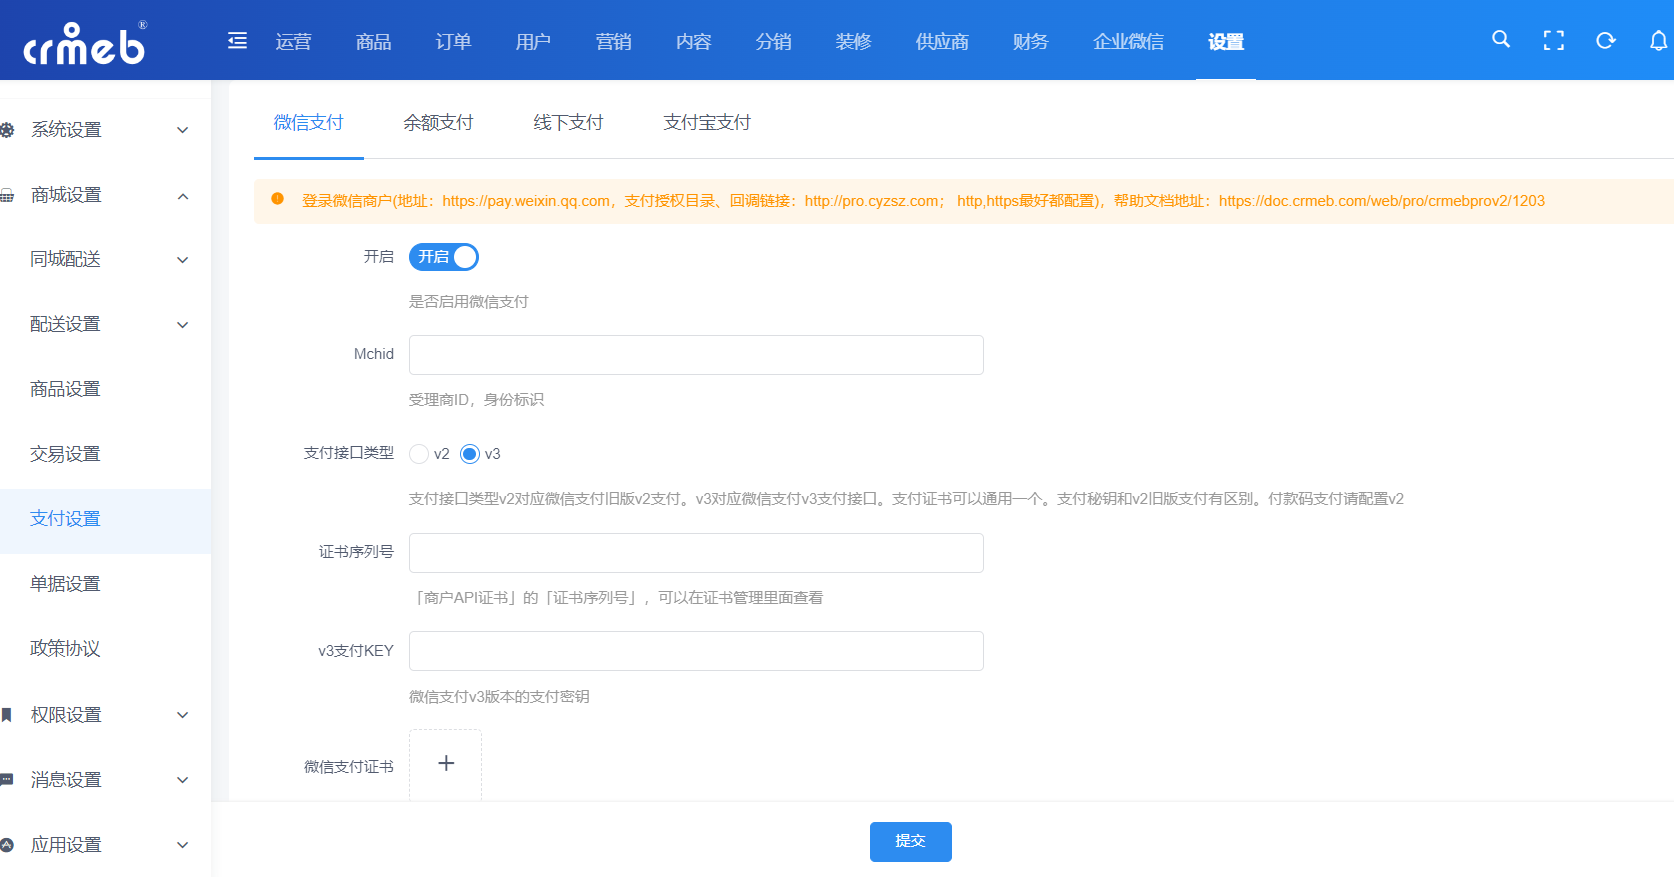Click the 应用设置 app icon

point(7,845)
